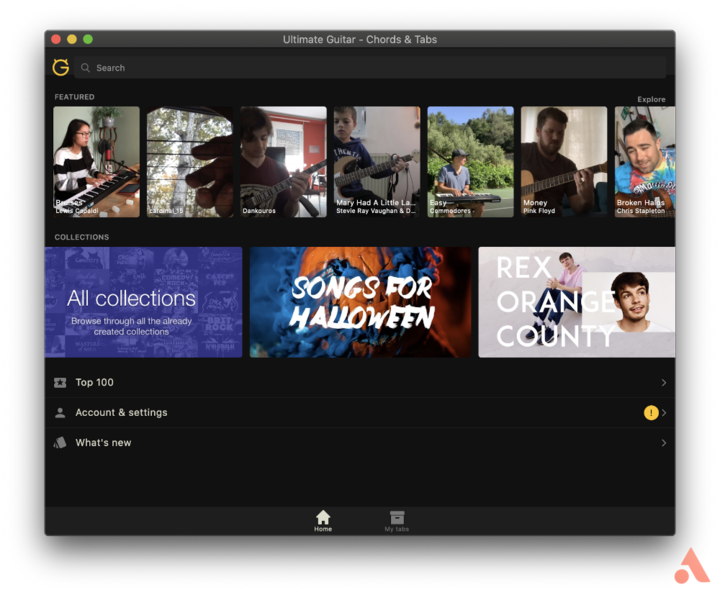Image resolution: width=720 pixels, height=595 pixels.
Task: Open the Easy by Commodores video
Action: pyautogui.click(x=470, y=162)
